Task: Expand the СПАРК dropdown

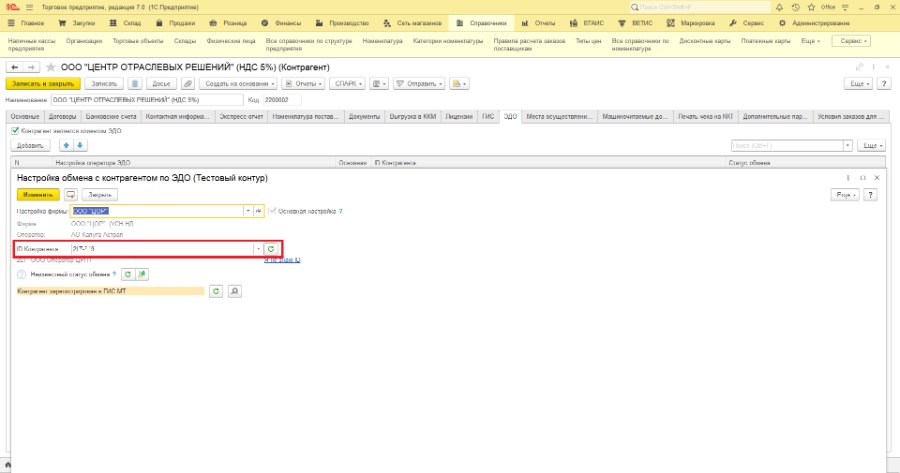Action: [x=347, y=84]
